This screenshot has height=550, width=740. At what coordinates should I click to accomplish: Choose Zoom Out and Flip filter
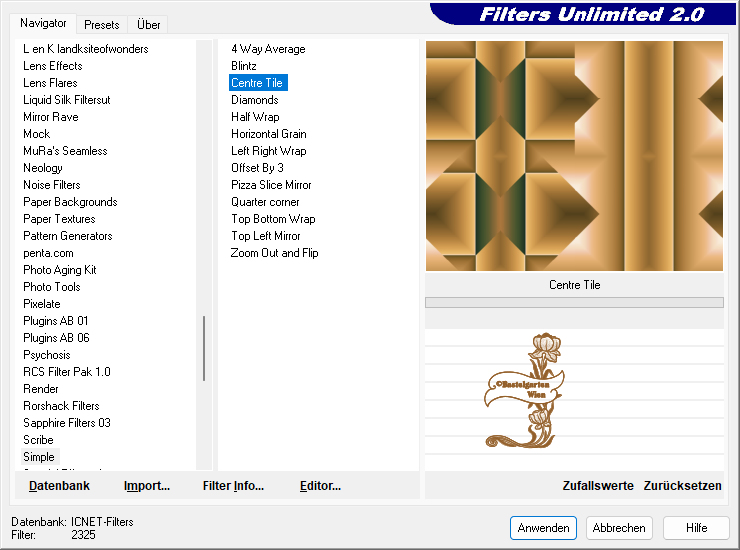274,253
